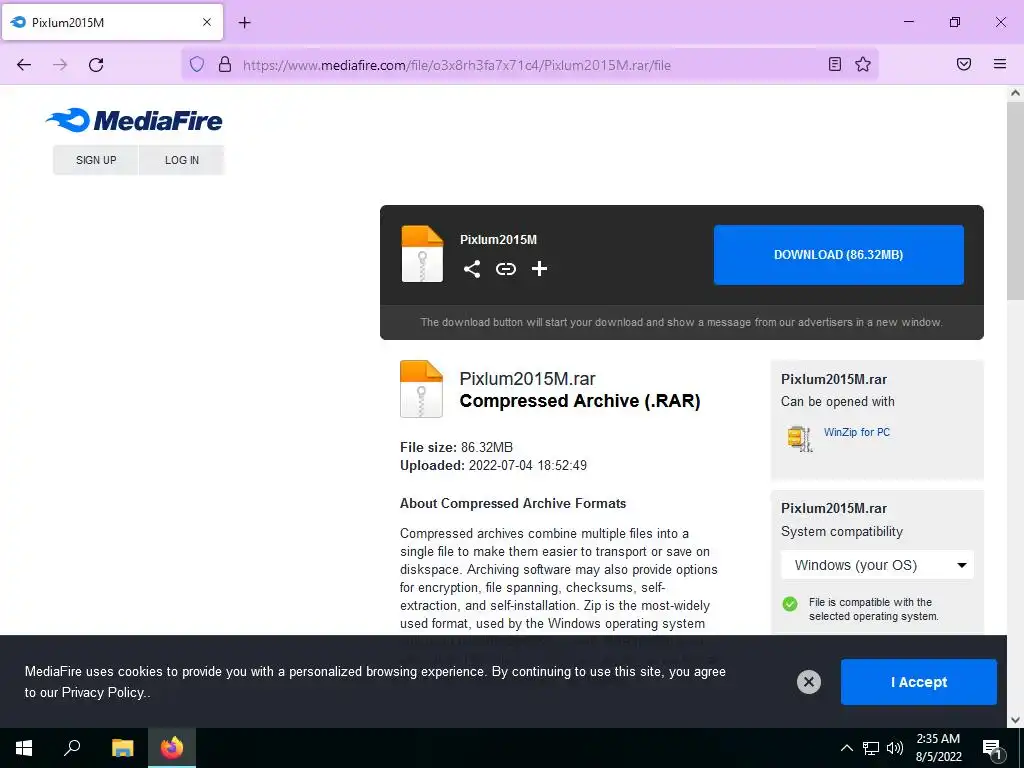The image size is (1024, 768).
Task: Close the Pixlum2015M tab
Action: click(206, 22)
